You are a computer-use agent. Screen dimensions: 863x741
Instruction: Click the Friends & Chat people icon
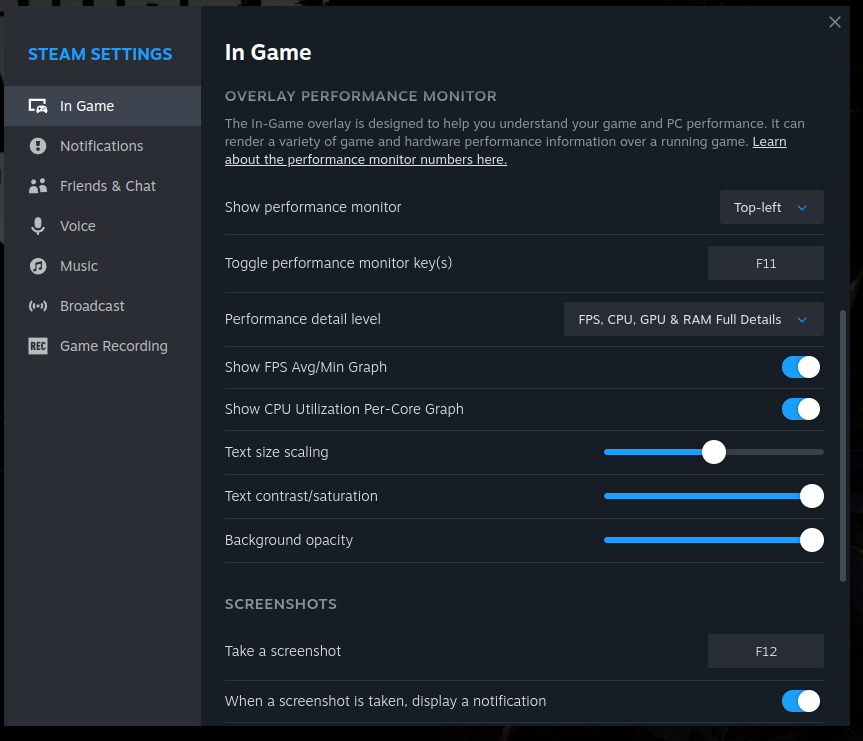[38, 186]
